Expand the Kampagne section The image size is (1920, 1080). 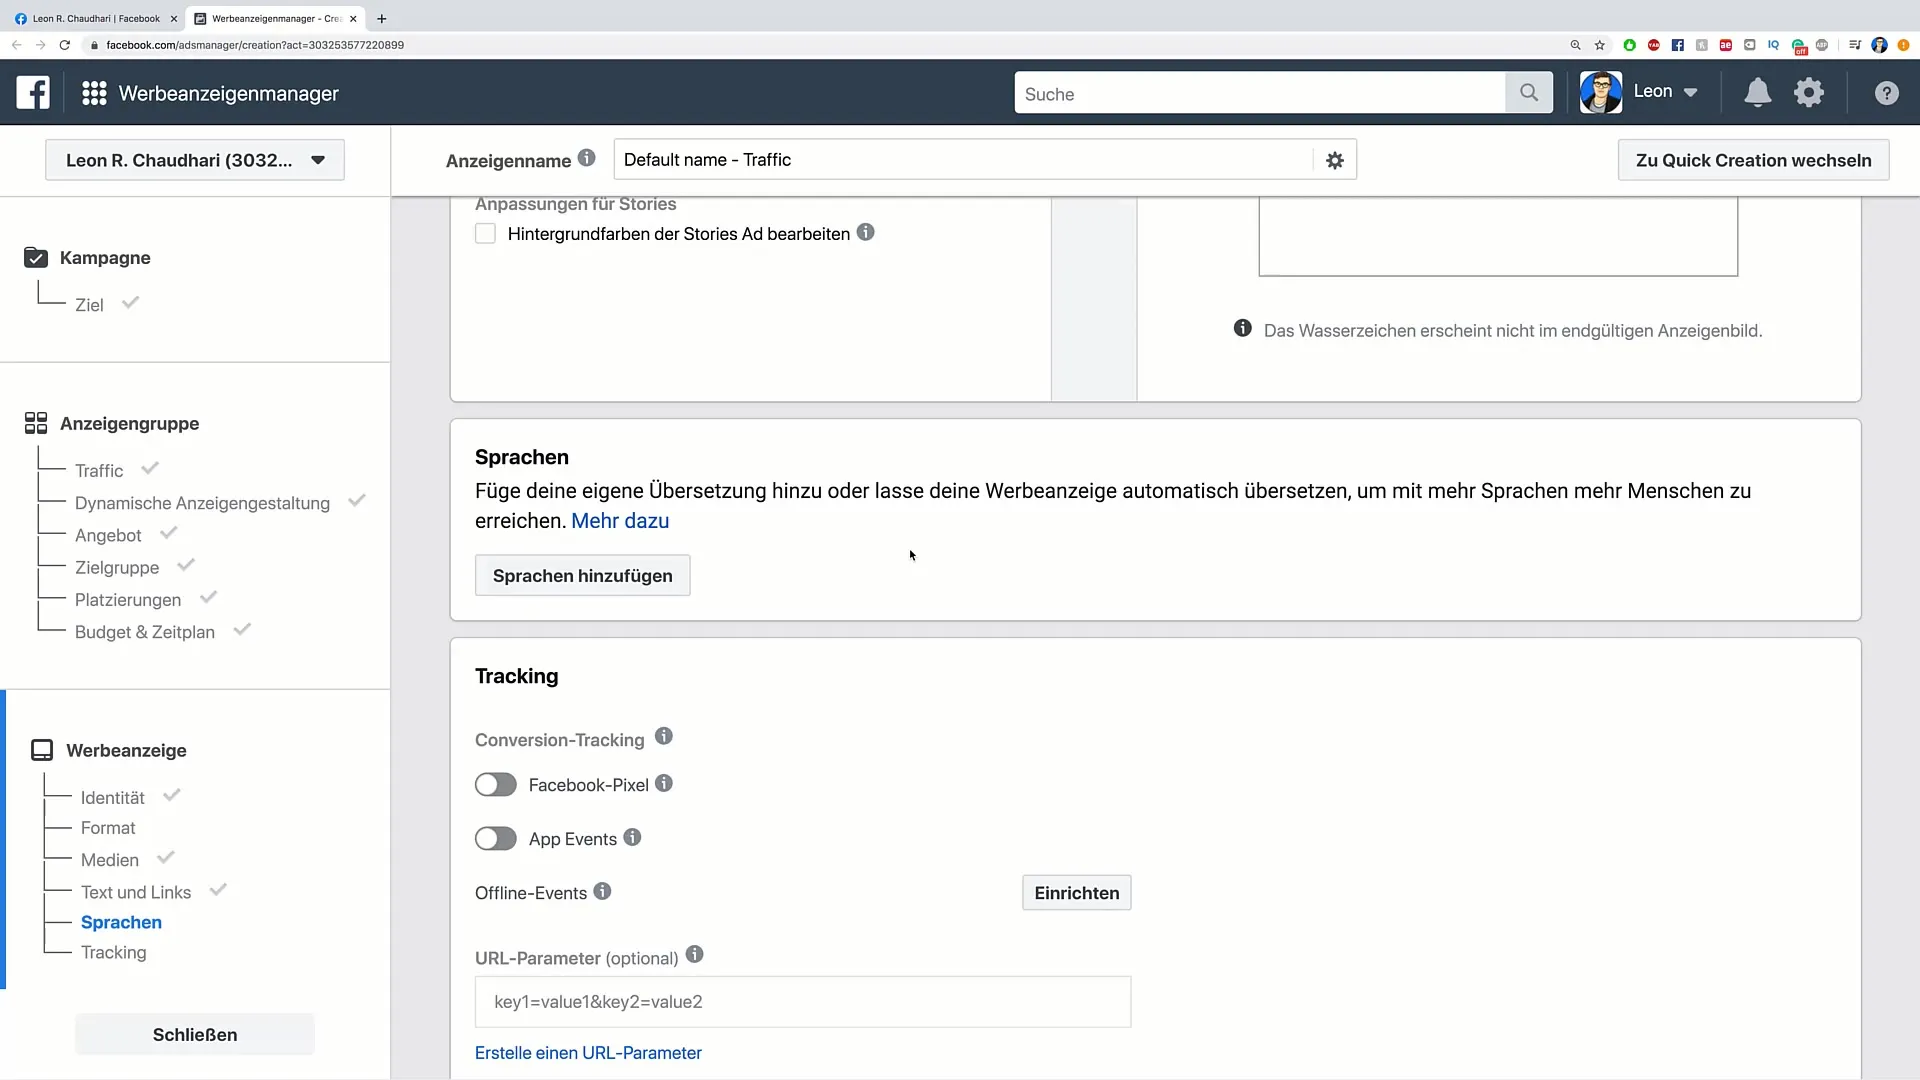(x=104, y=257)
